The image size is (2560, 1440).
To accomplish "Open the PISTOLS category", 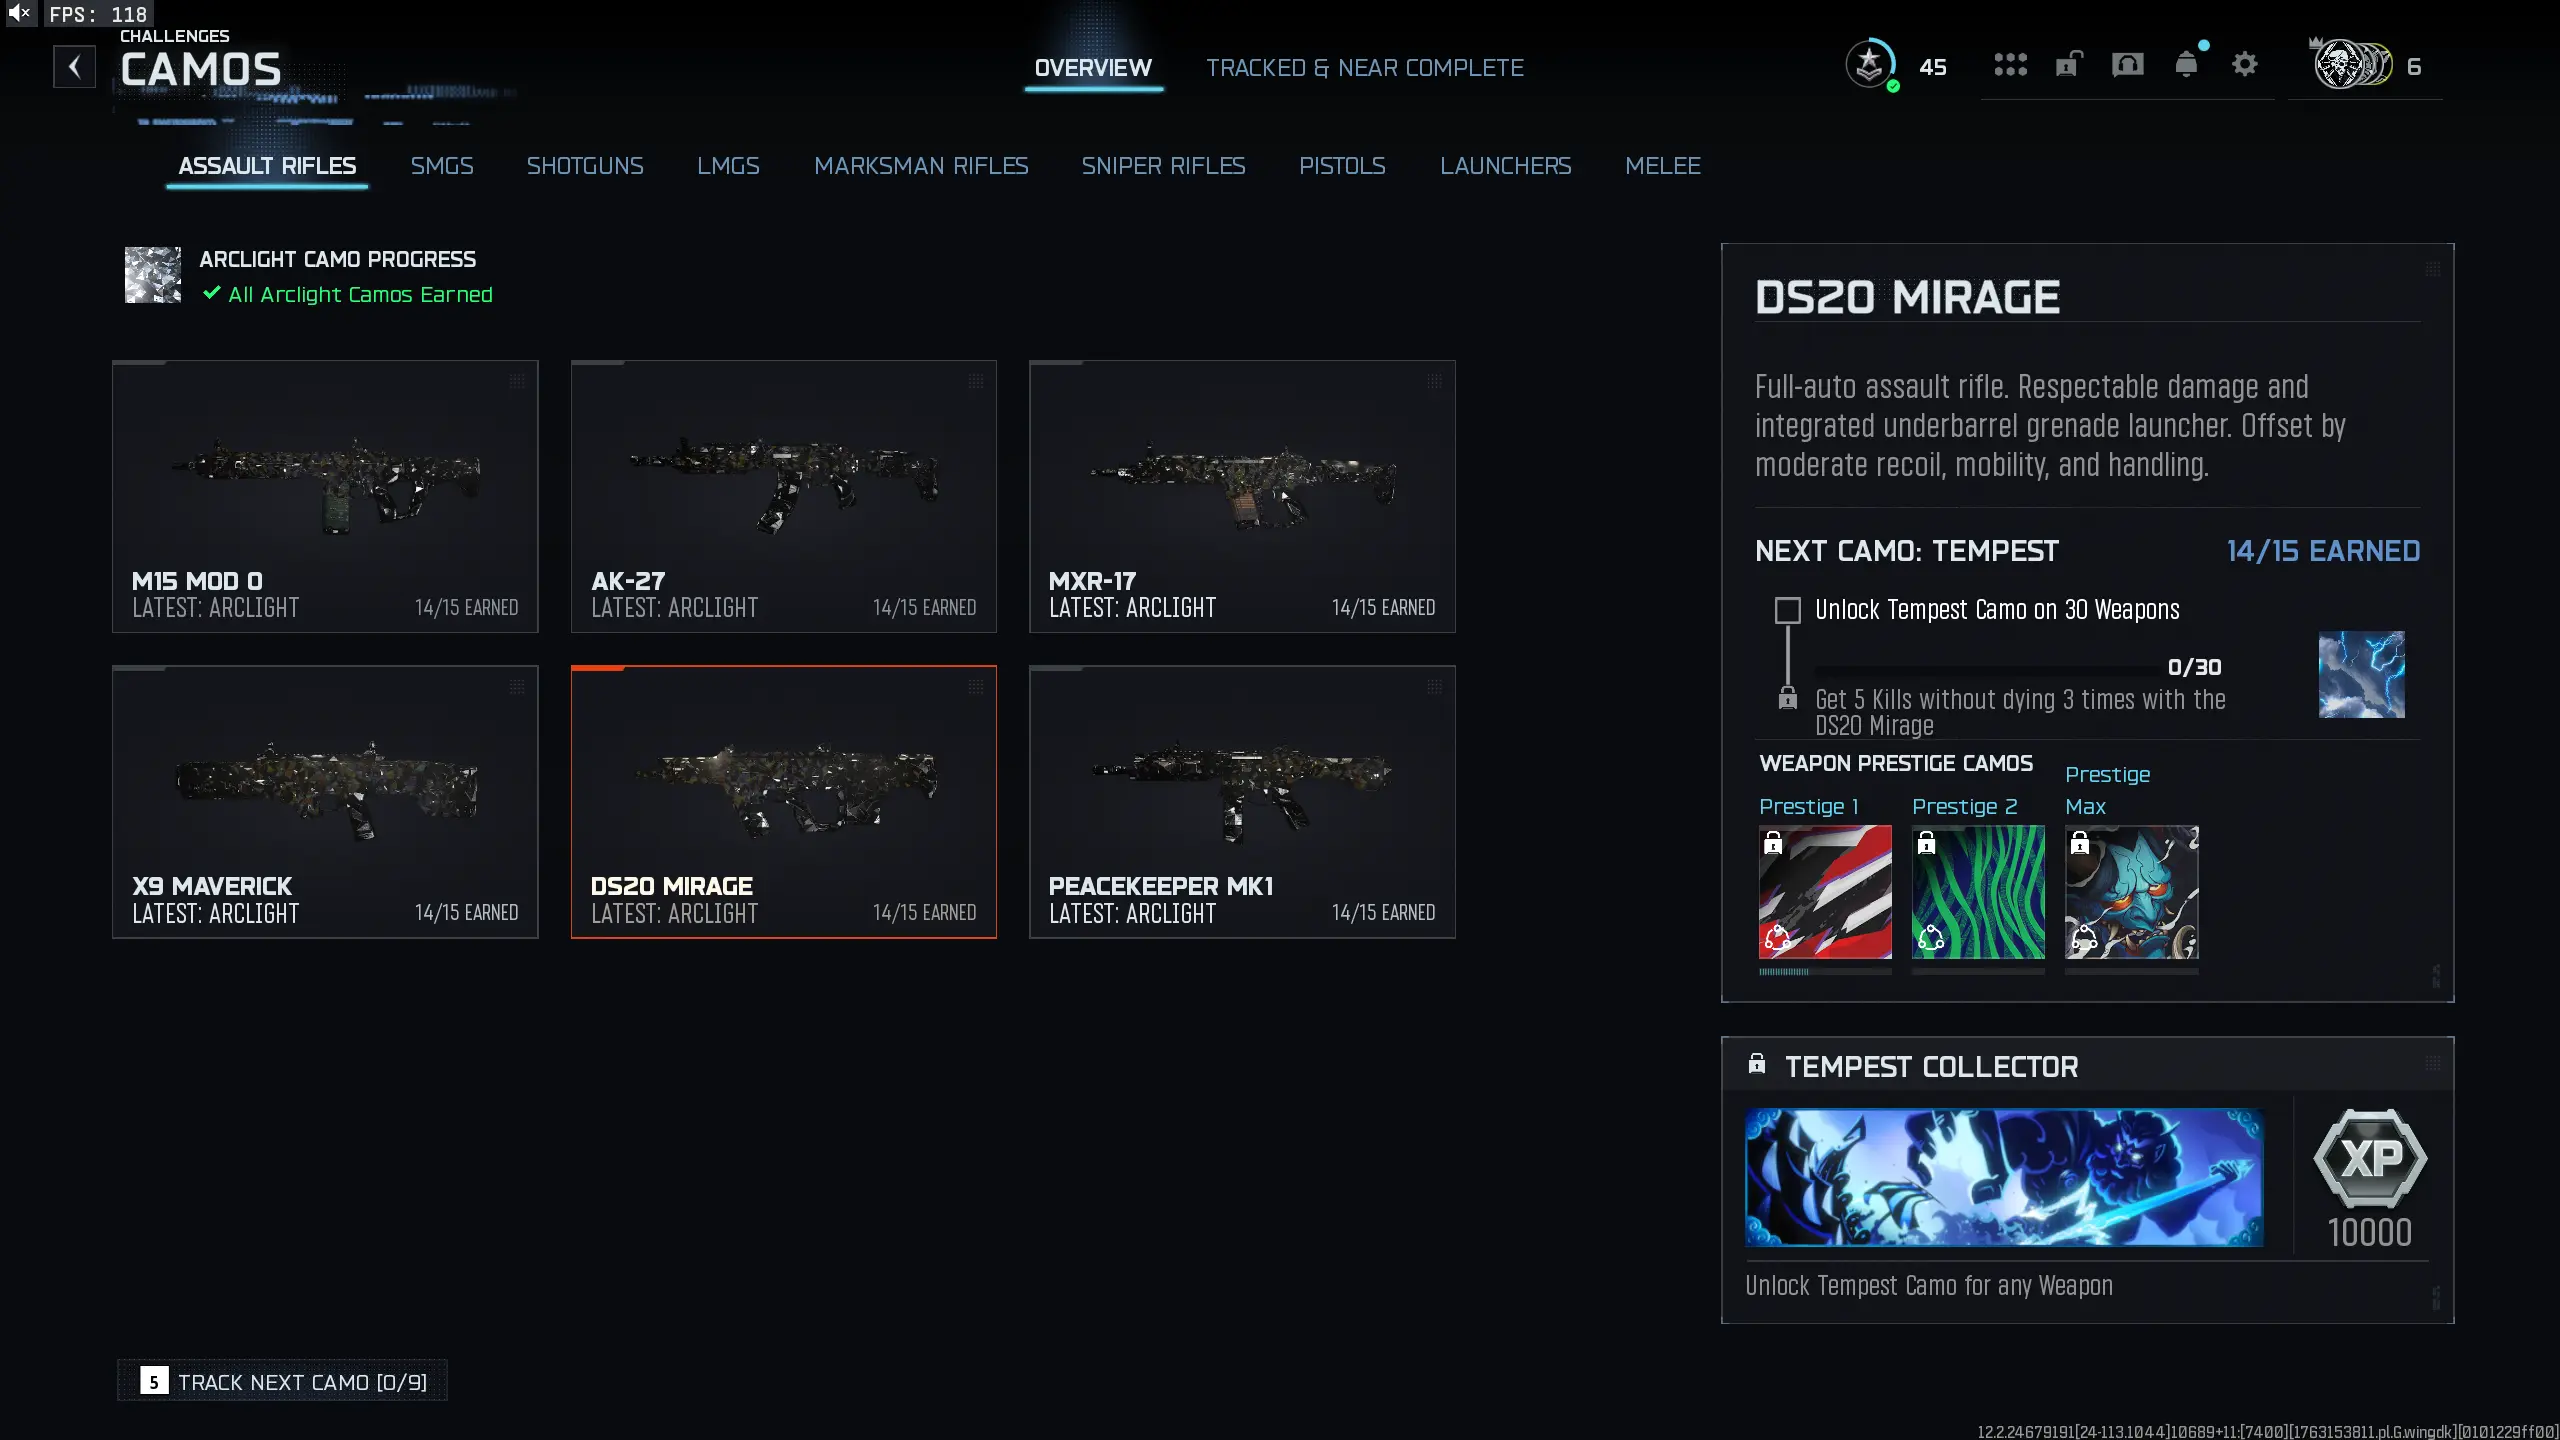I will click(x=1342, y=166).
